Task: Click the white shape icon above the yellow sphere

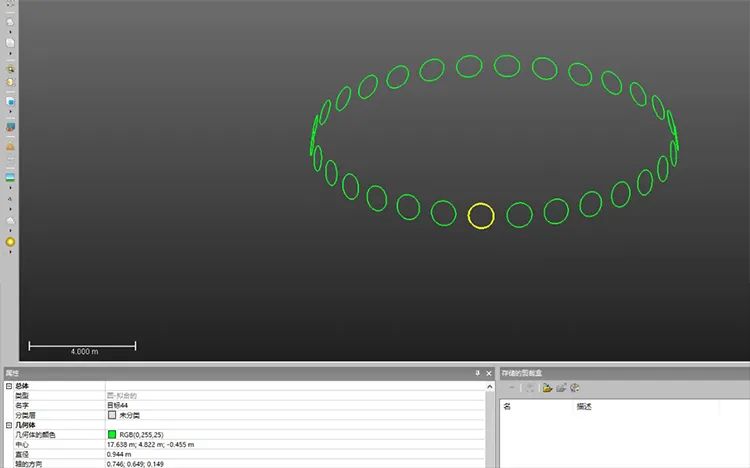Action: pyautogui.click(x=10, y=221)
